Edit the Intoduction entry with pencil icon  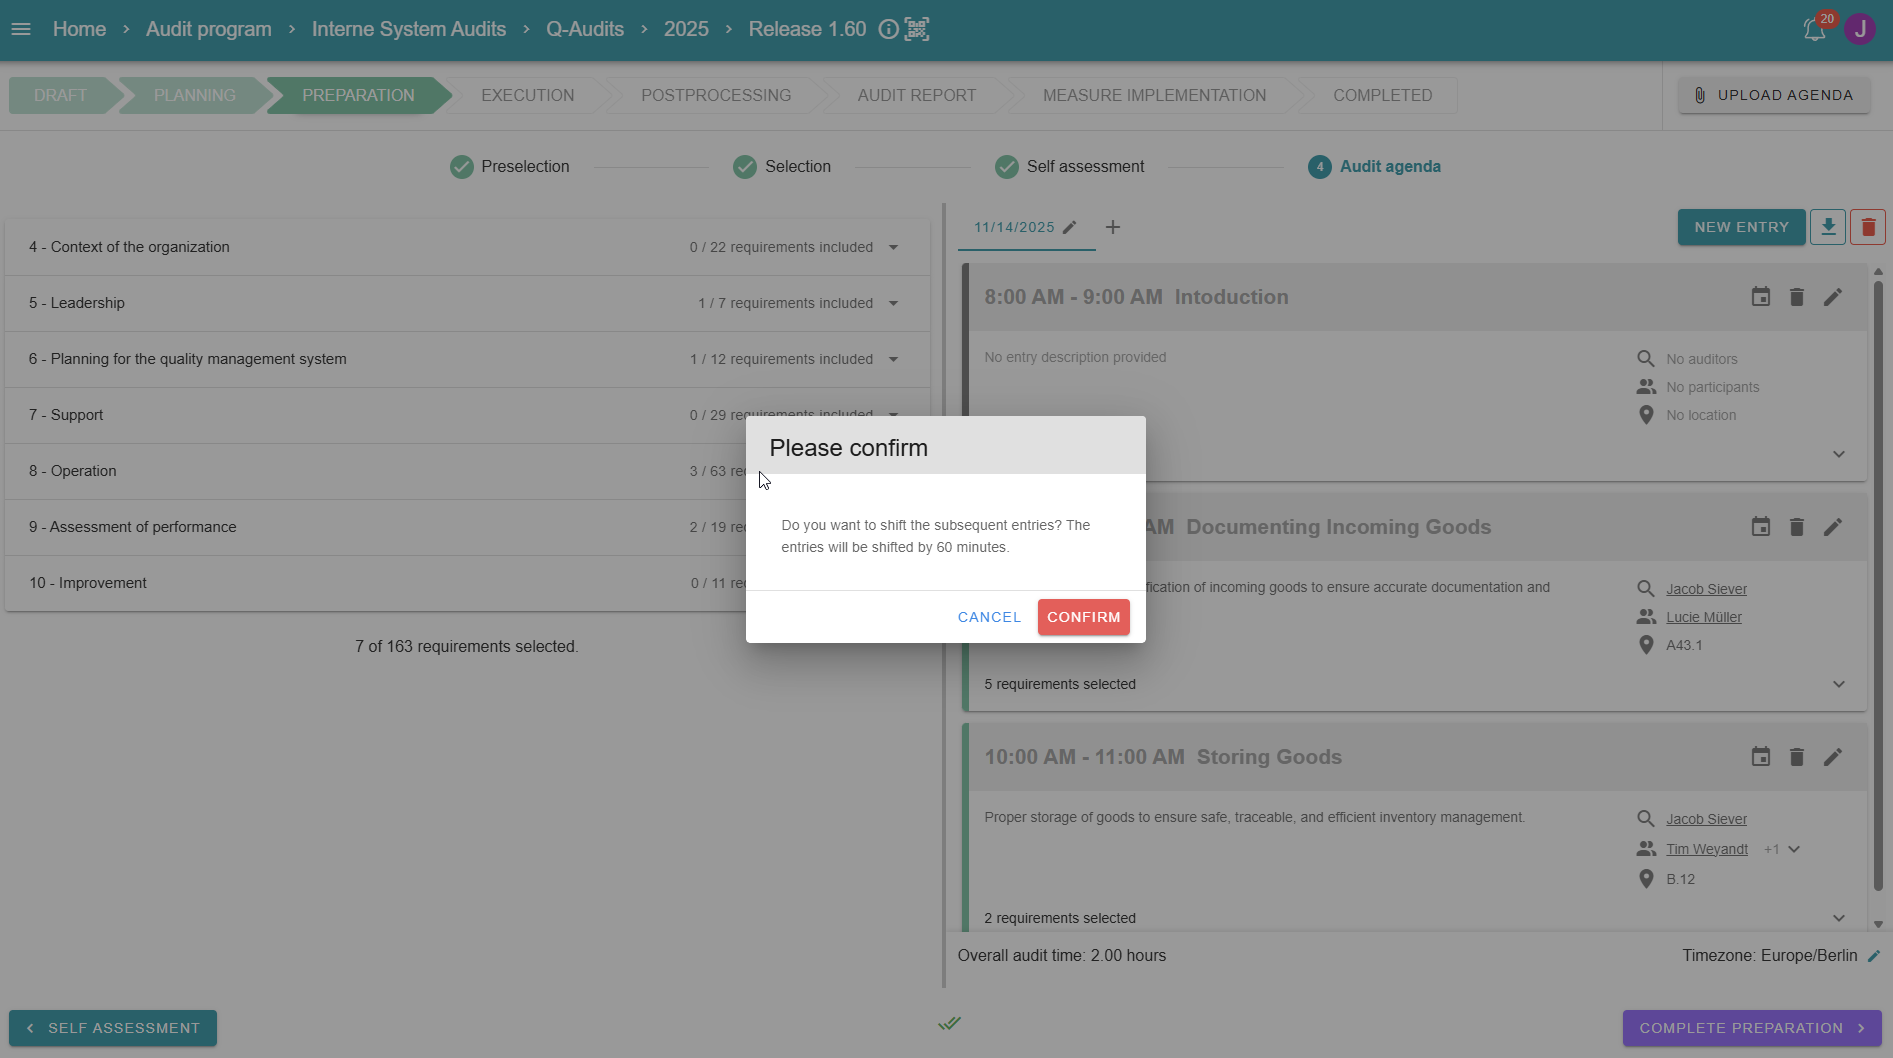pyautogui.click(x=1832, y=297)
